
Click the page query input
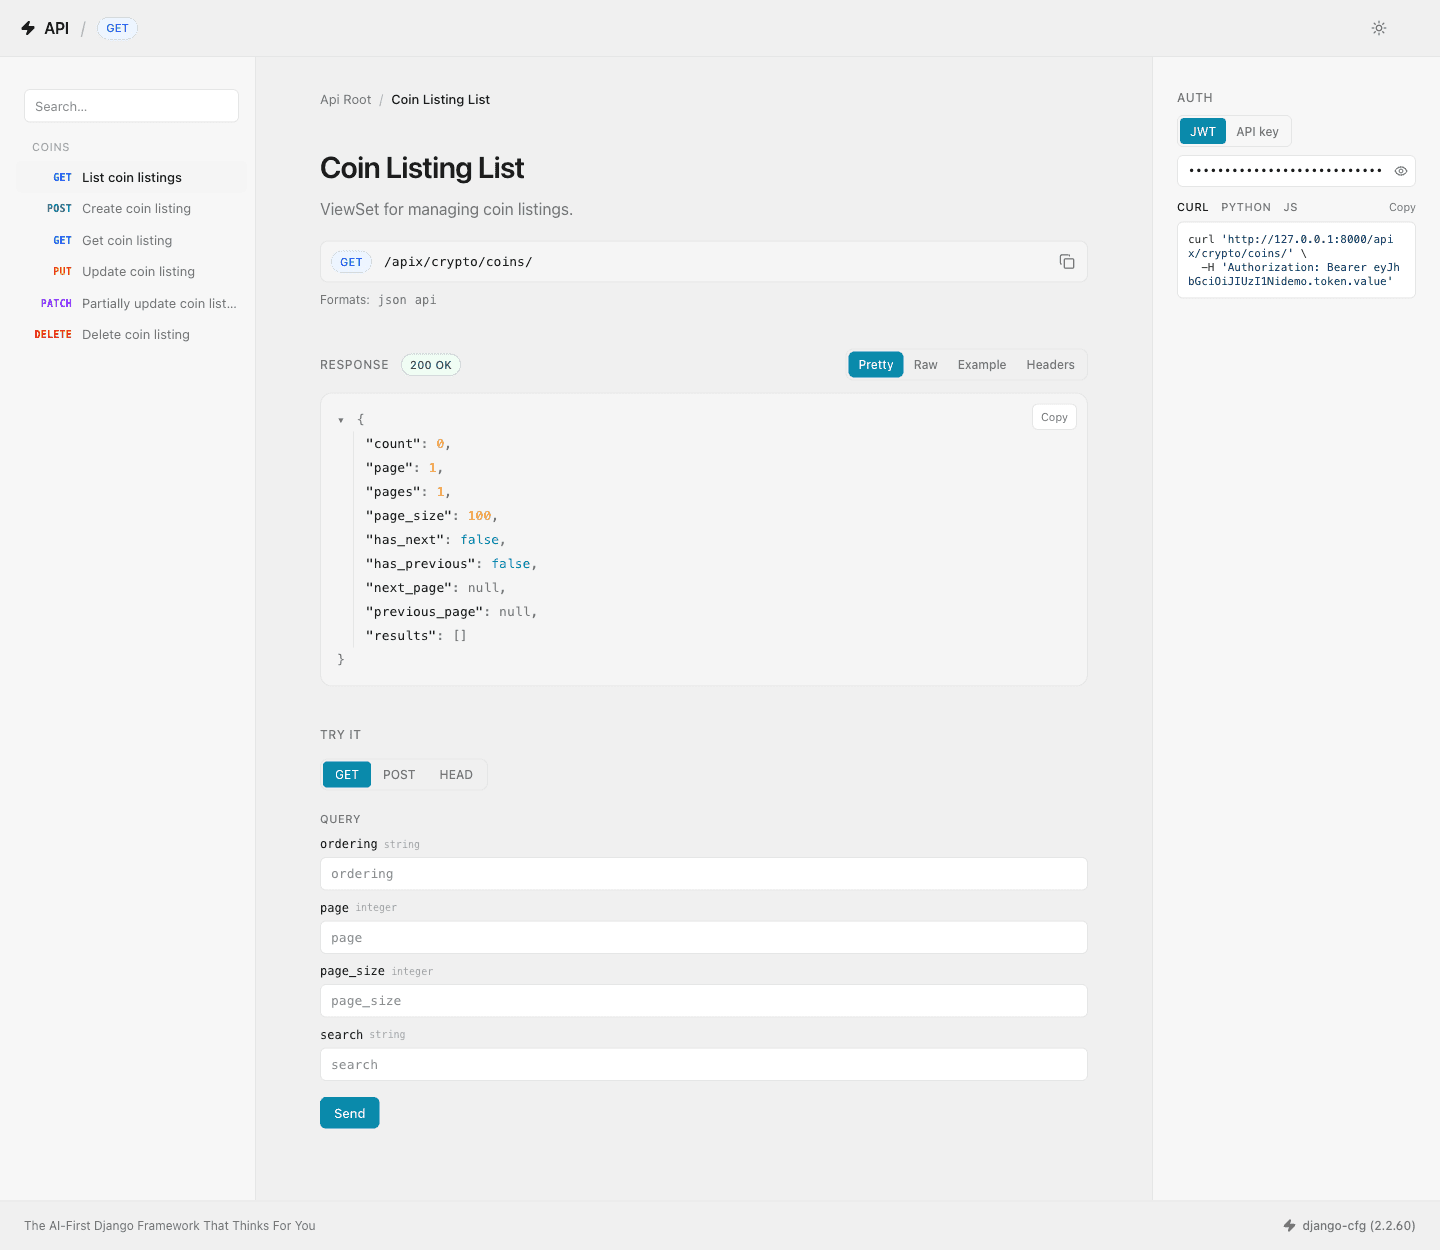click(x=703, y=938)
